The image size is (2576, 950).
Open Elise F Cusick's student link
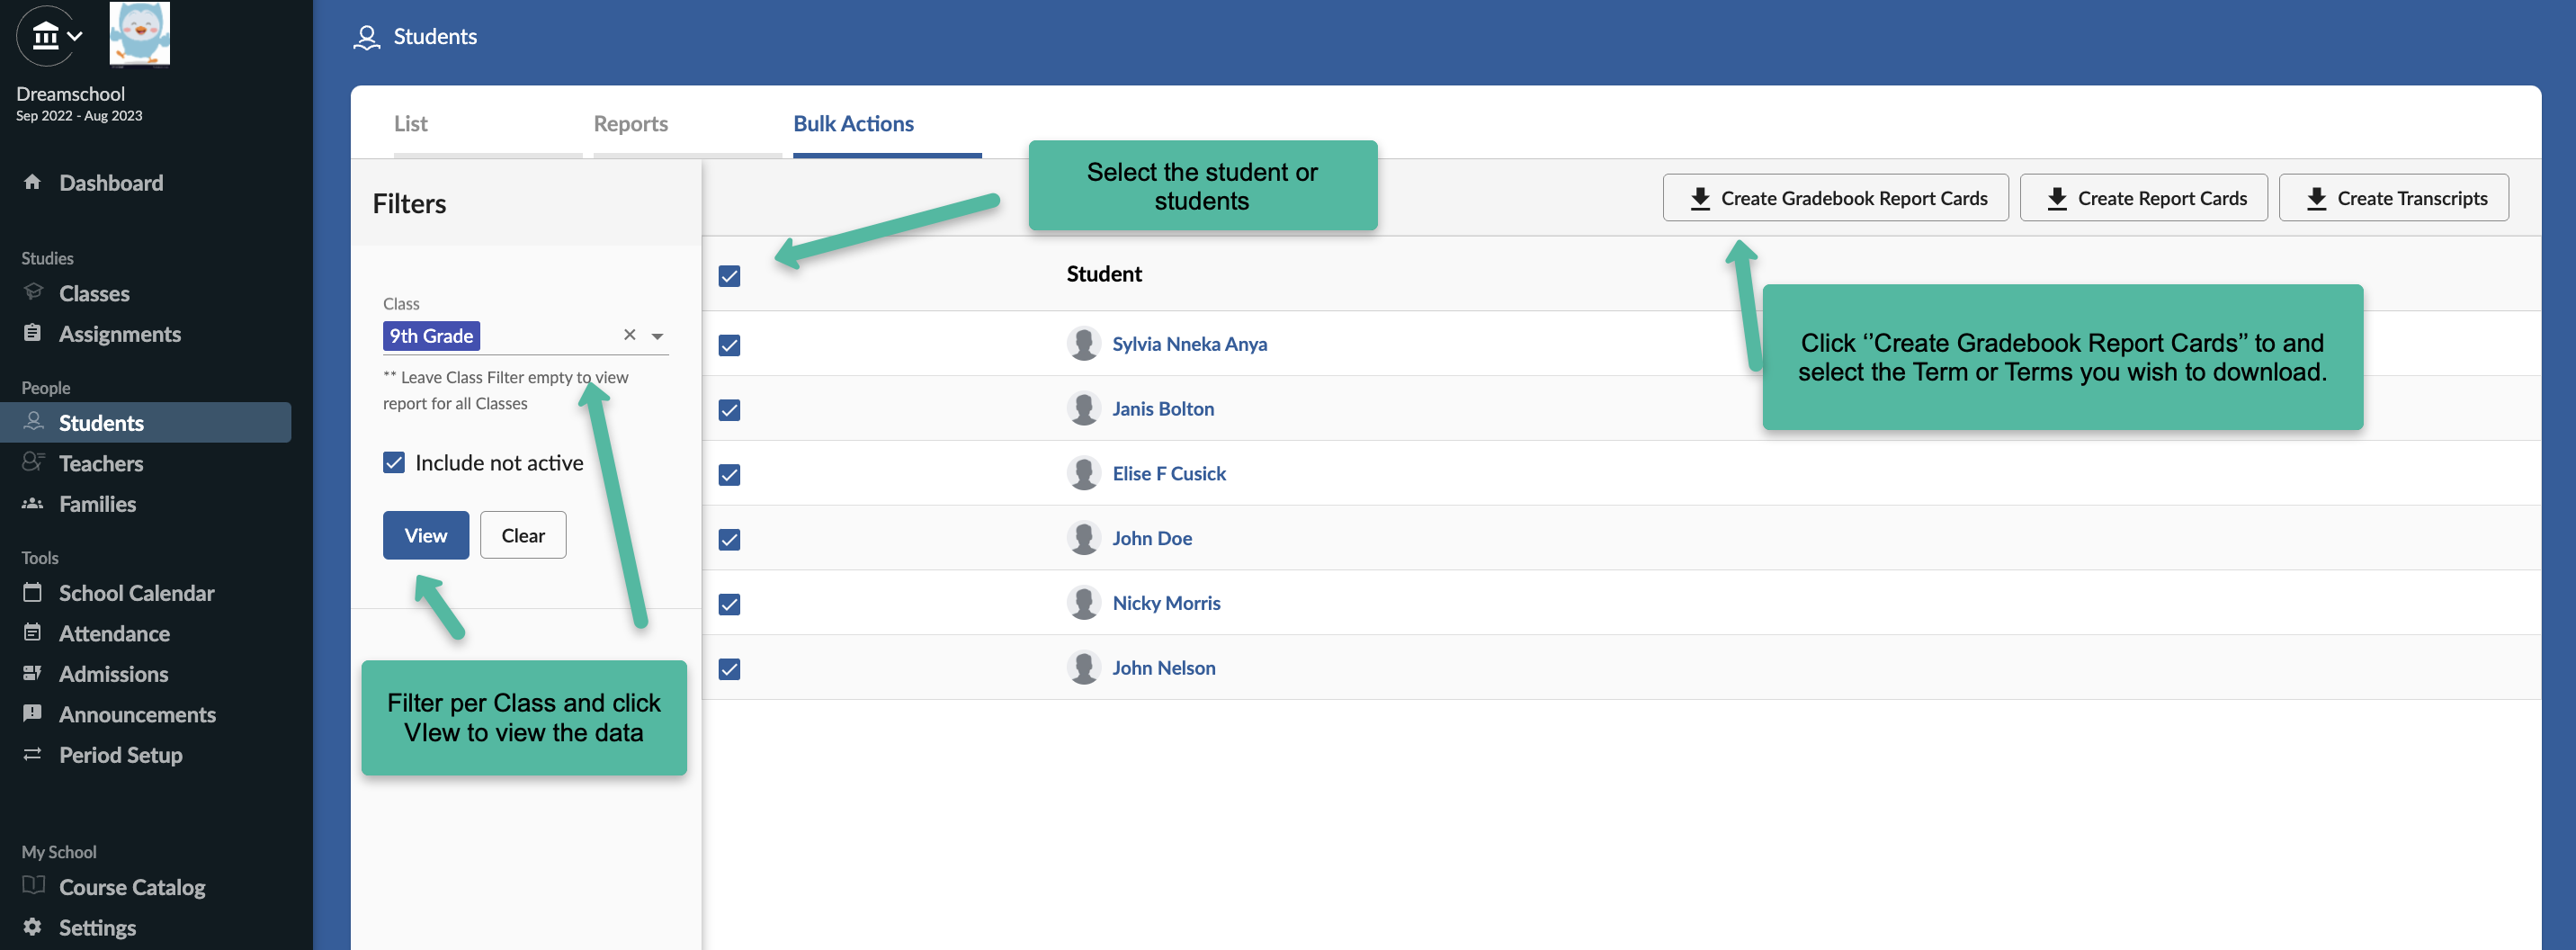pyautogui.click(x=1169, y=473)
